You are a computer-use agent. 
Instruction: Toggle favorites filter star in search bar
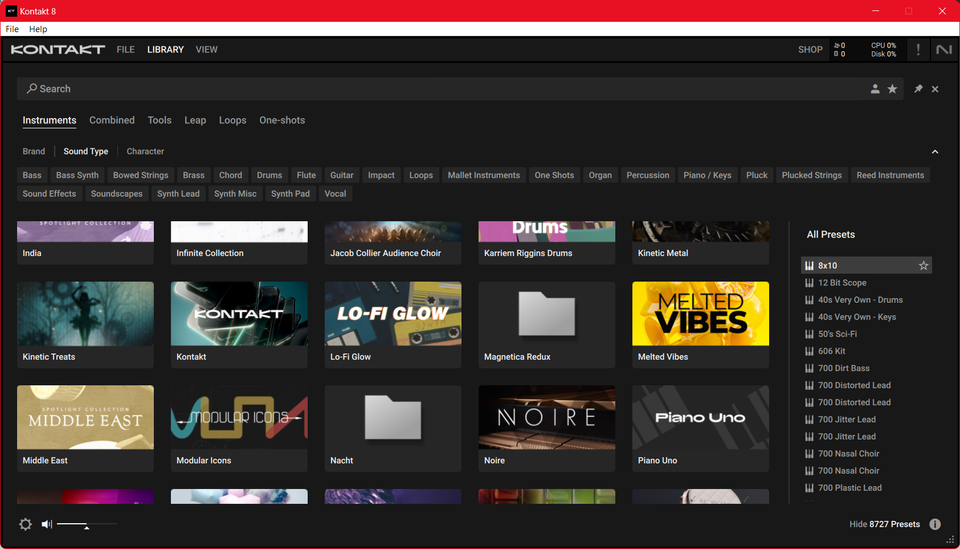[x=892, y=89]
